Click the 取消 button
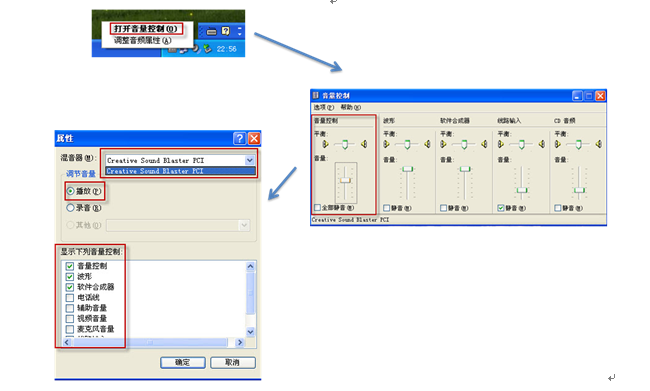Viewport: 650px width, 391px height. point(233,362)
